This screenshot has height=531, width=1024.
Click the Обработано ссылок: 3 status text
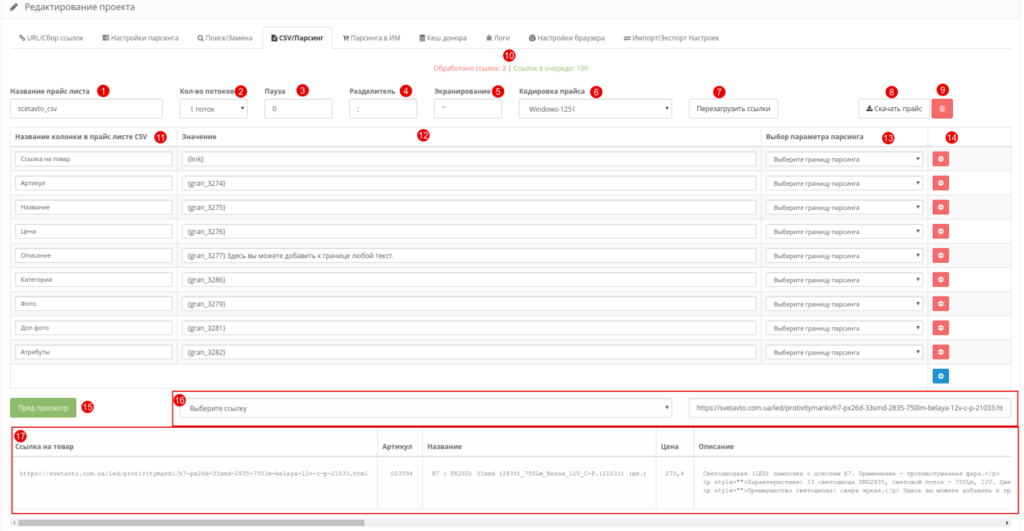point(470,68)
